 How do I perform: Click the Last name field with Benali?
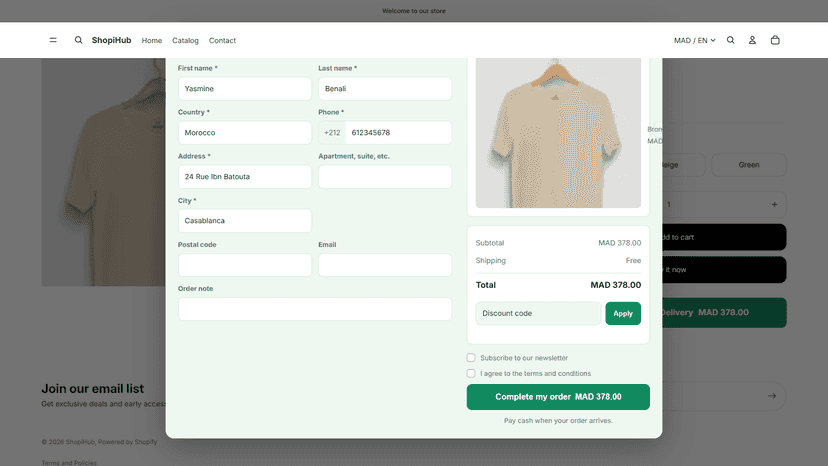tap(385, 89)
